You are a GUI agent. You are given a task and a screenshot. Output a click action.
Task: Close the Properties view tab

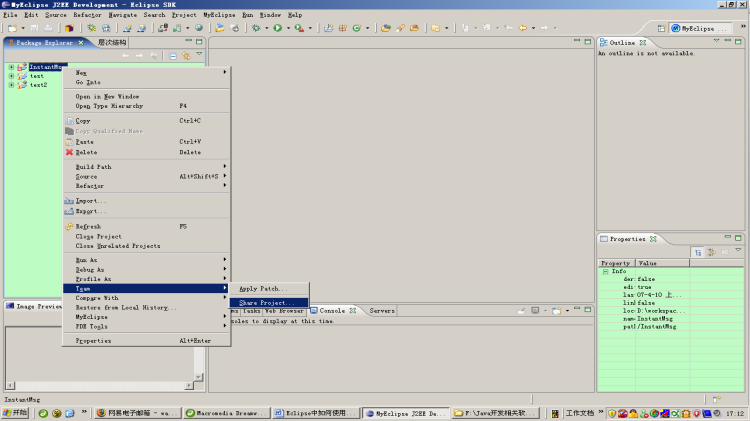pos(653,239)
